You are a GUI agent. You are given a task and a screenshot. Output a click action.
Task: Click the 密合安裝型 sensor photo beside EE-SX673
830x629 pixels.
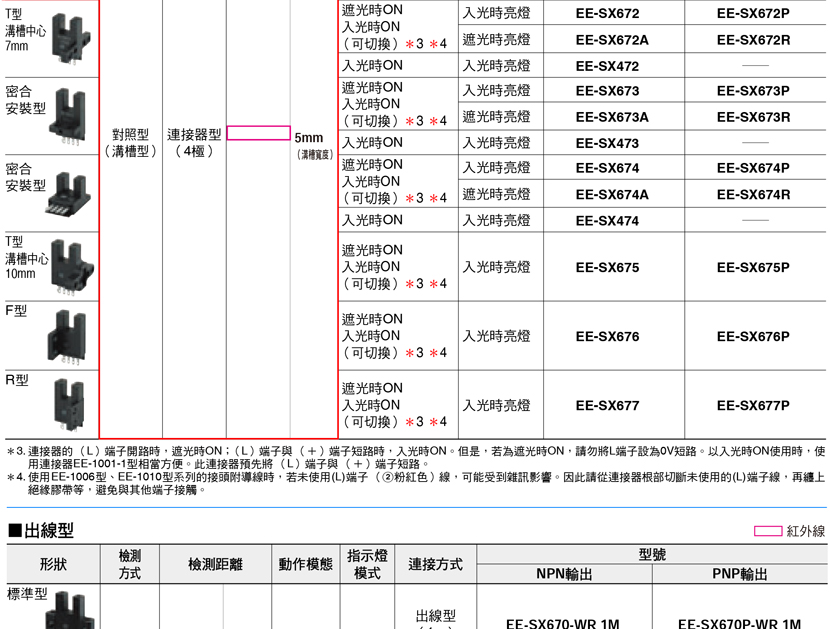tap(67, 116)
